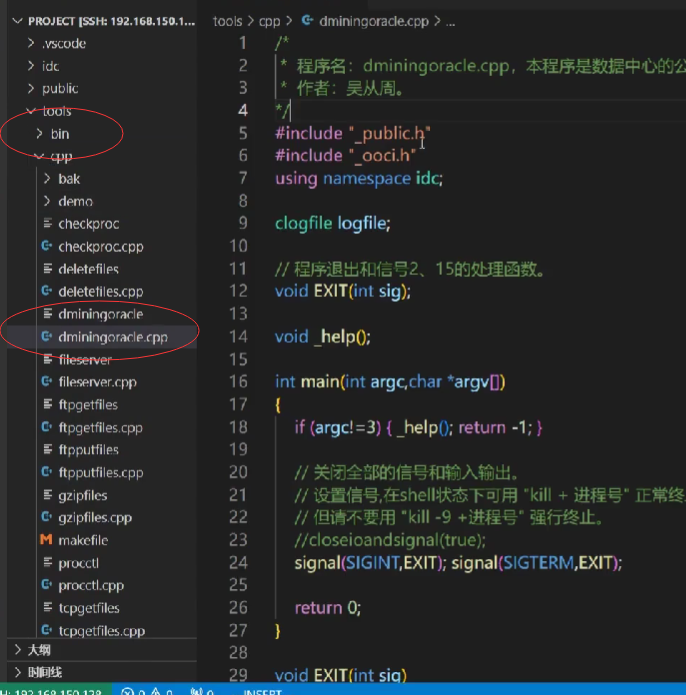Click line number 9 in the gutter
Viewport: 686px width, 695px height.
(243, 223)
